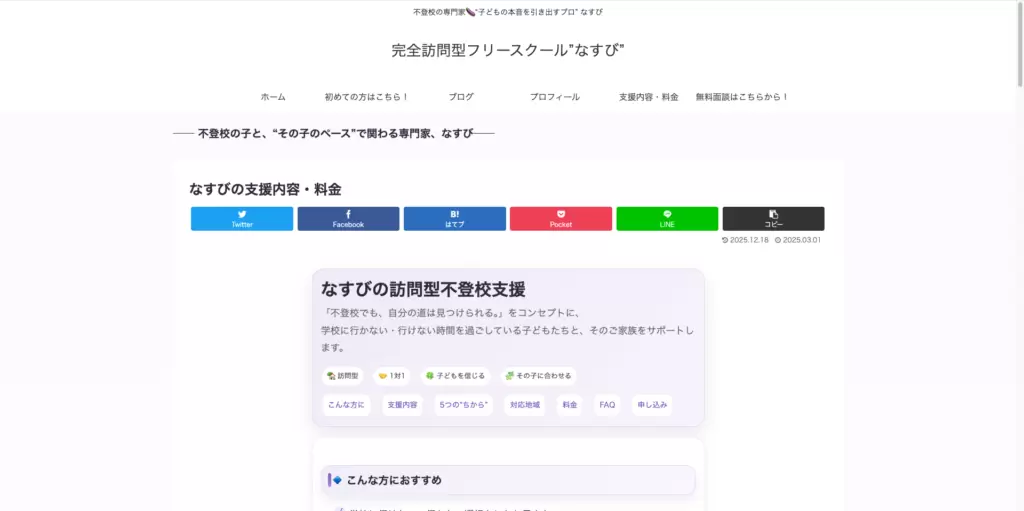Click the 訪問型 tag chip
This screenshot has height=511, width=1024.
(x=343, y=376)
